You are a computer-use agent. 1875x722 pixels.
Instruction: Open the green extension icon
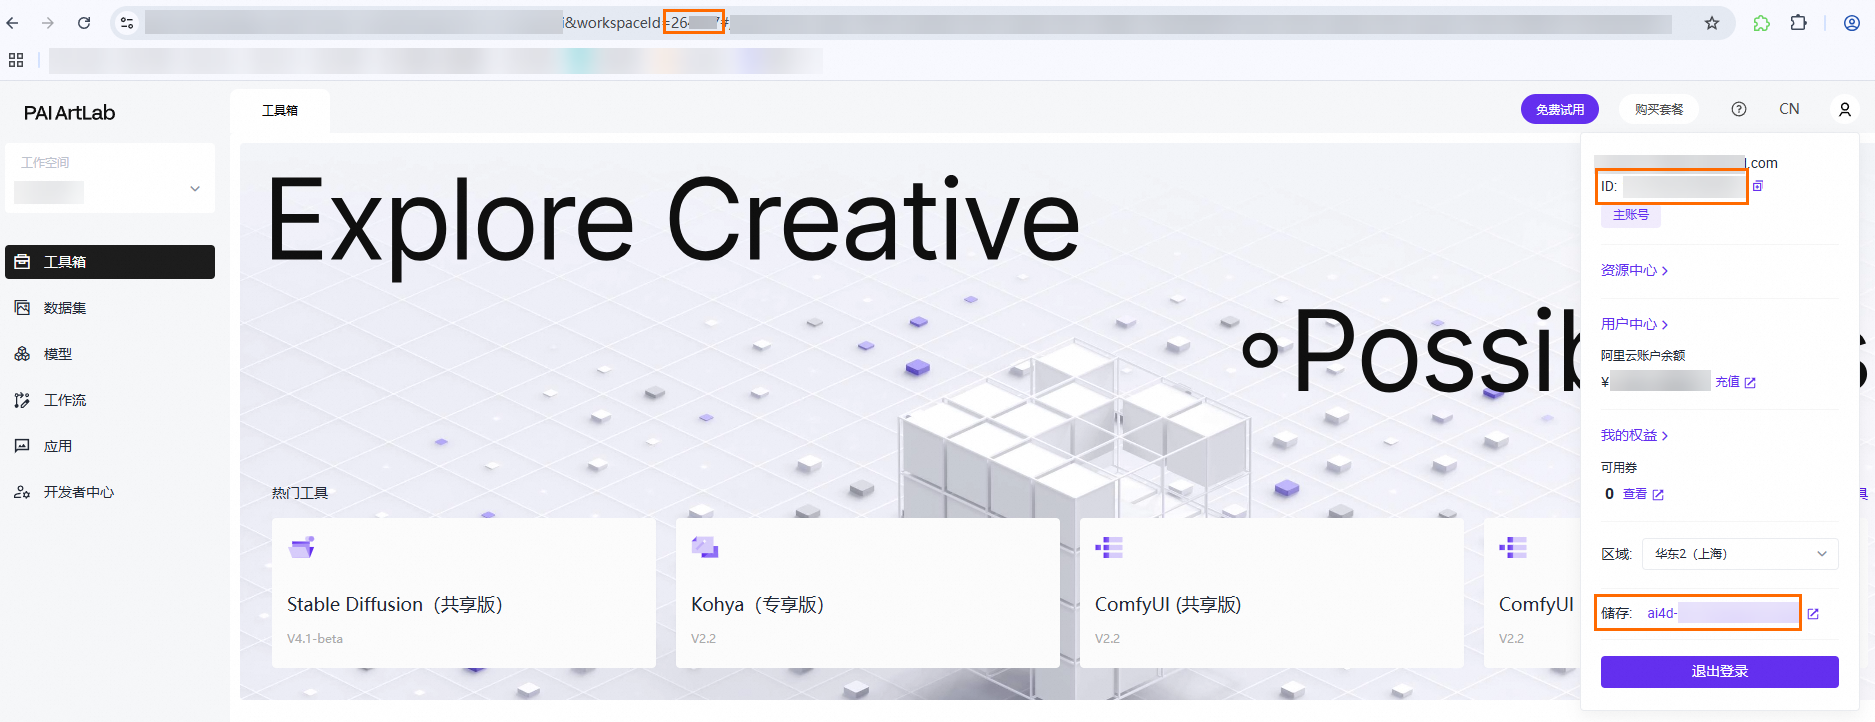(1761, 22)
